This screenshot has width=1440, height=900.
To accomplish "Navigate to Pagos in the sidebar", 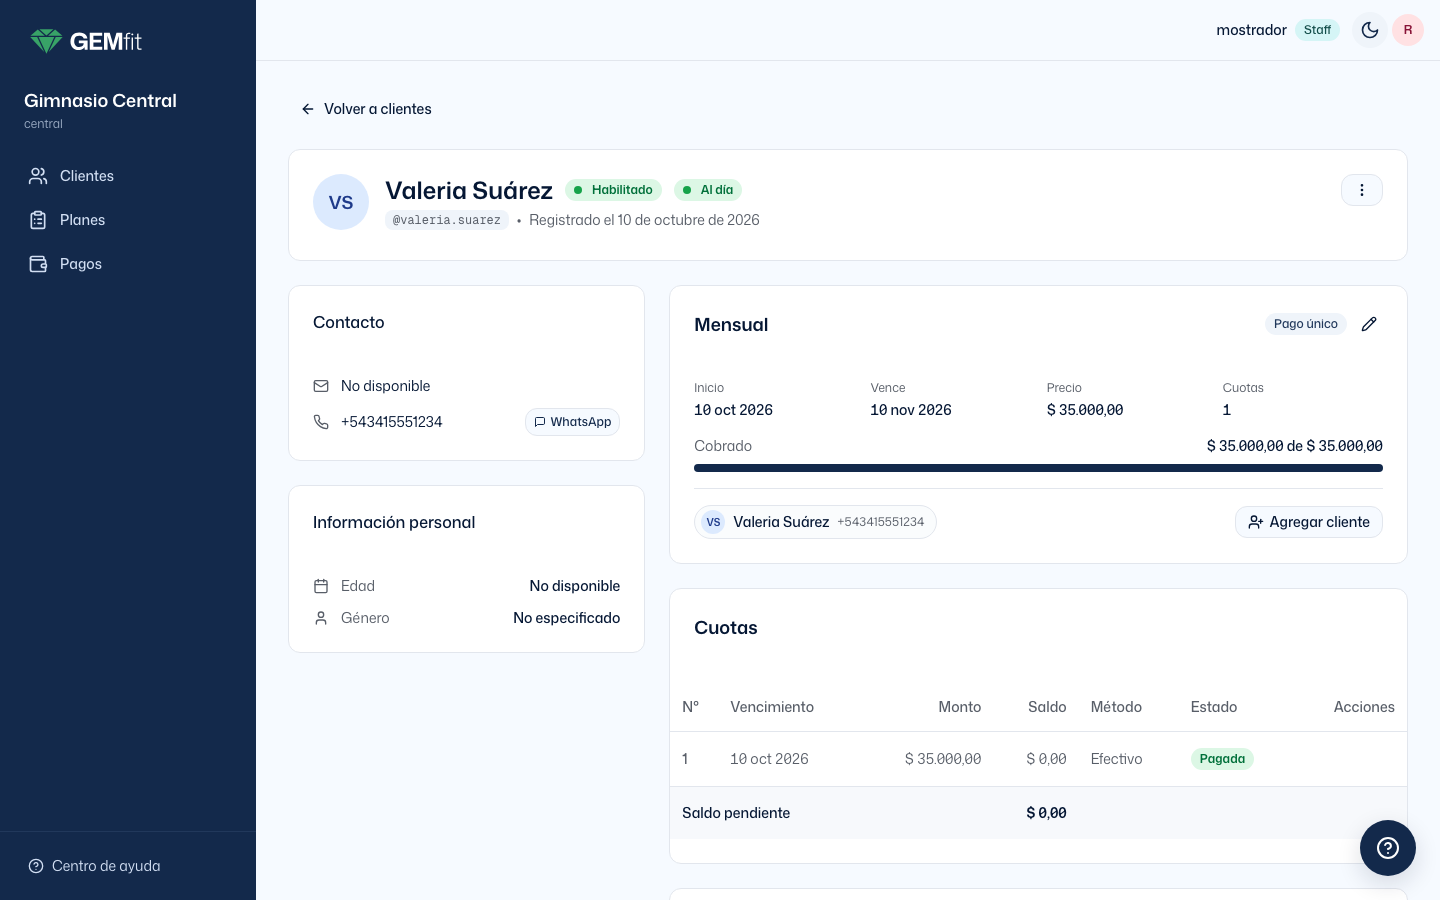I will pyautogui.click(x=128, y=264).
